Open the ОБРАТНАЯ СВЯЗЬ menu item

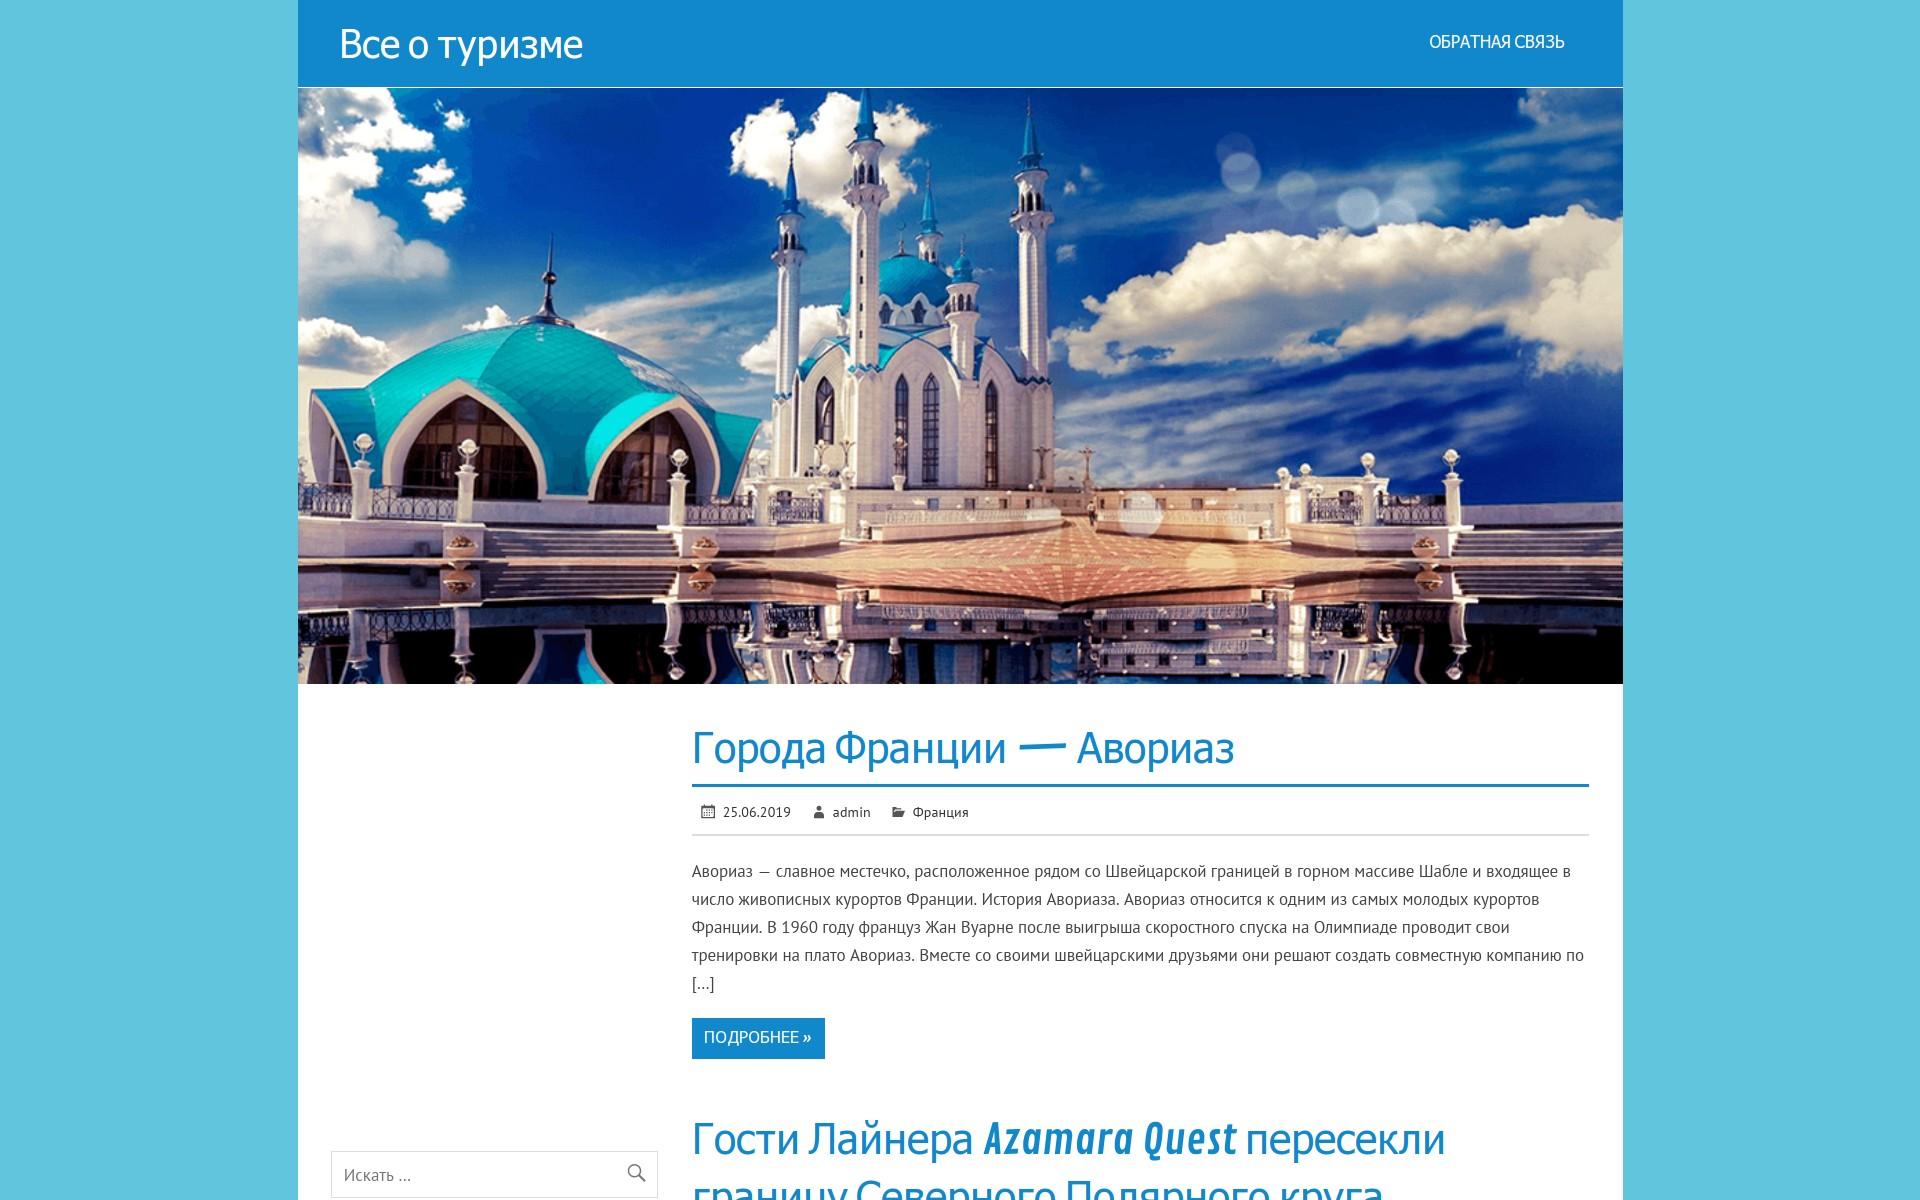1496,42
